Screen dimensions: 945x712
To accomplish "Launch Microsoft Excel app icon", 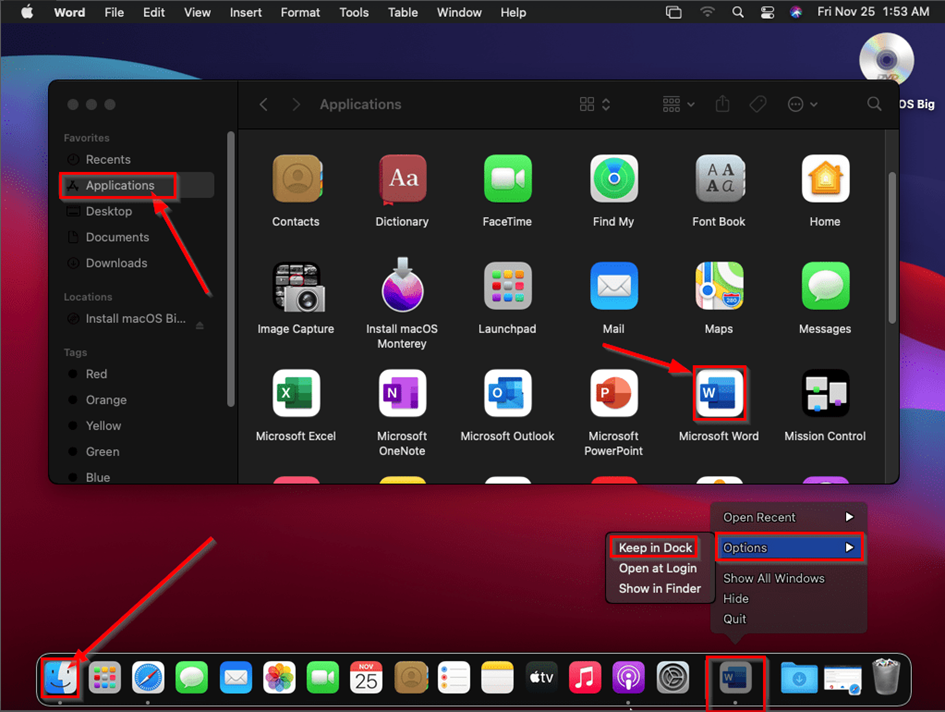I will [x=296, y=393].
